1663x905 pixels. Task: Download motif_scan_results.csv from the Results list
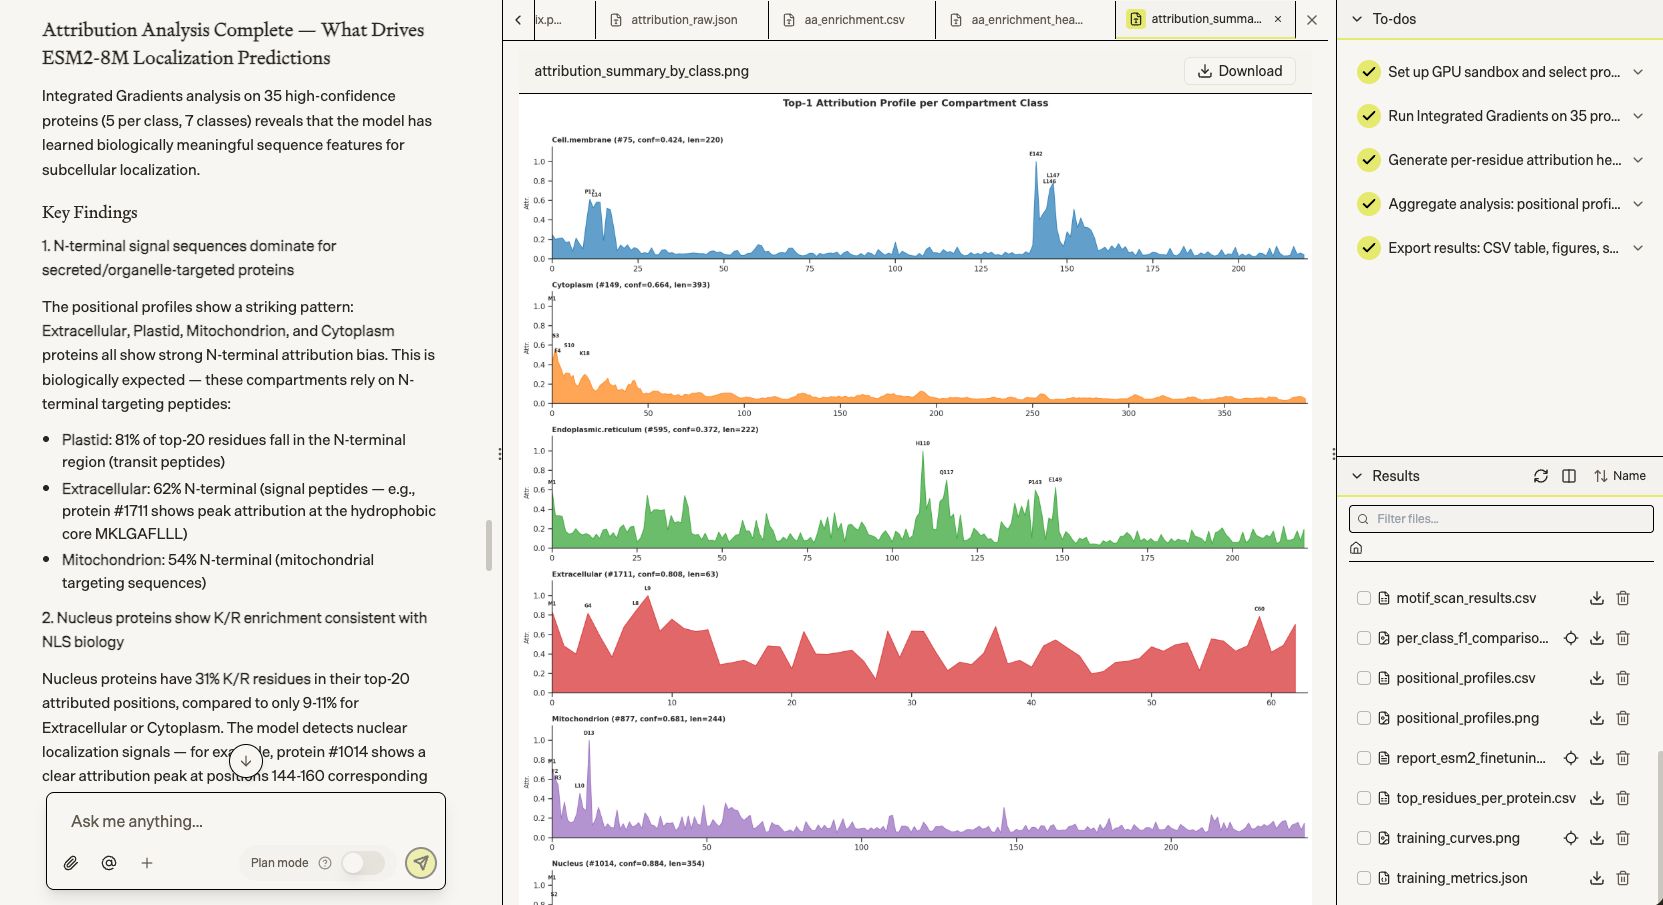coord(1597,598)
